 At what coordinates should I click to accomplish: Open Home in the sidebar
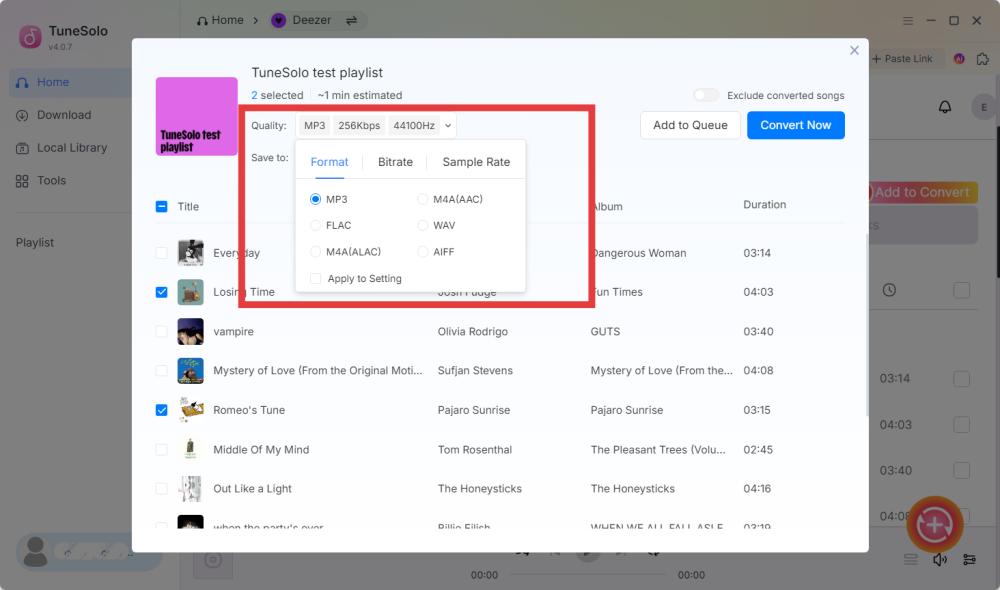[x=69, y=82]
